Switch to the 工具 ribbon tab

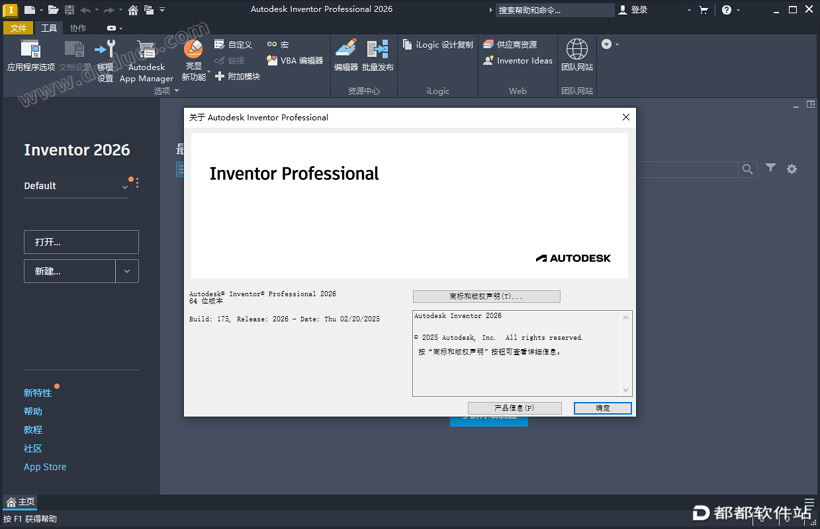tap(49, 28)
